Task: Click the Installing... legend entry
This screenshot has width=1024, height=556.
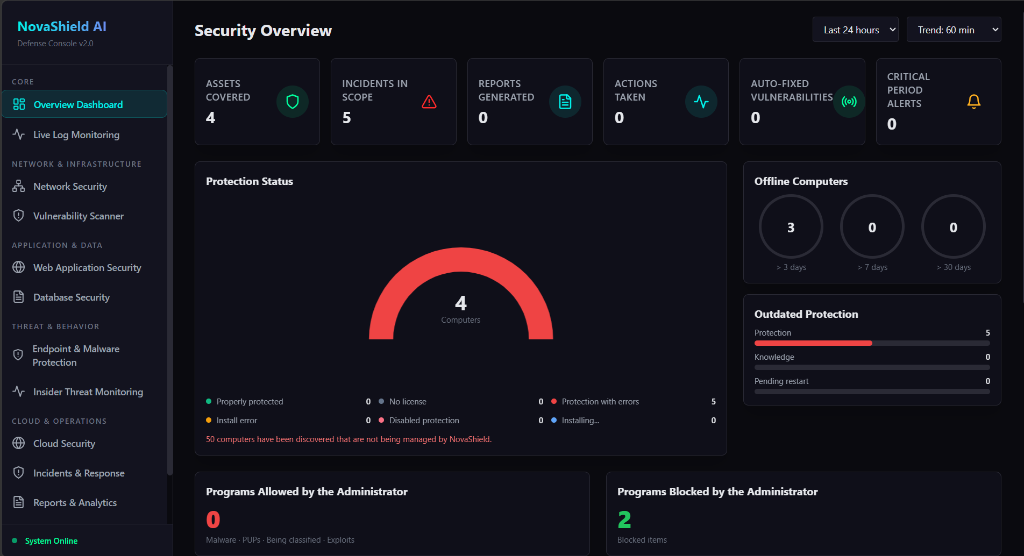Action: click(x=633, y=420)
